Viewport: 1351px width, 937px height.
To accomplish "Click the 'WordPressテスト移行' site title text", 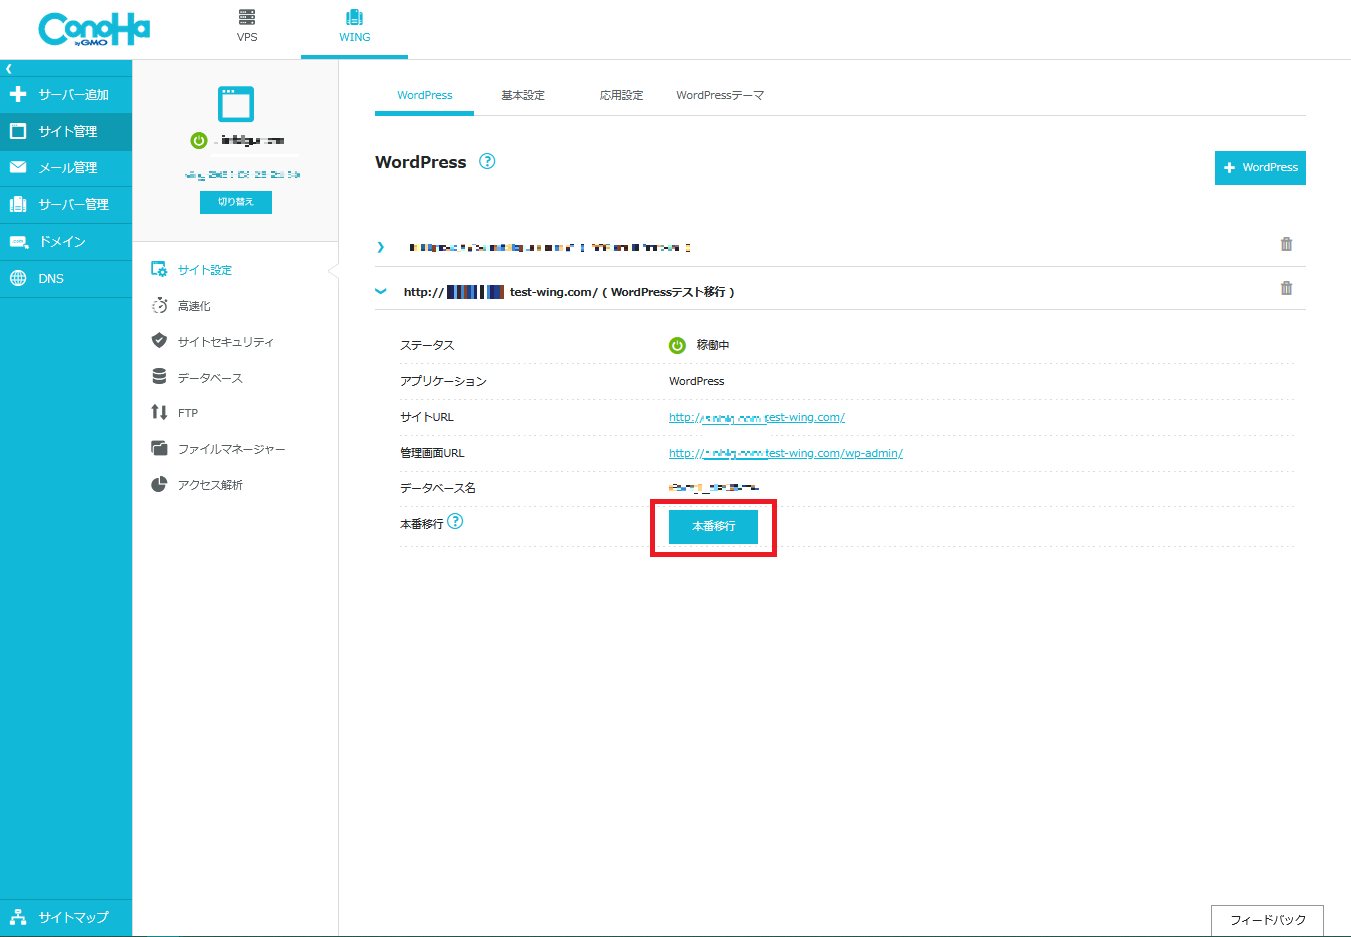I will [x=668, y=292].
